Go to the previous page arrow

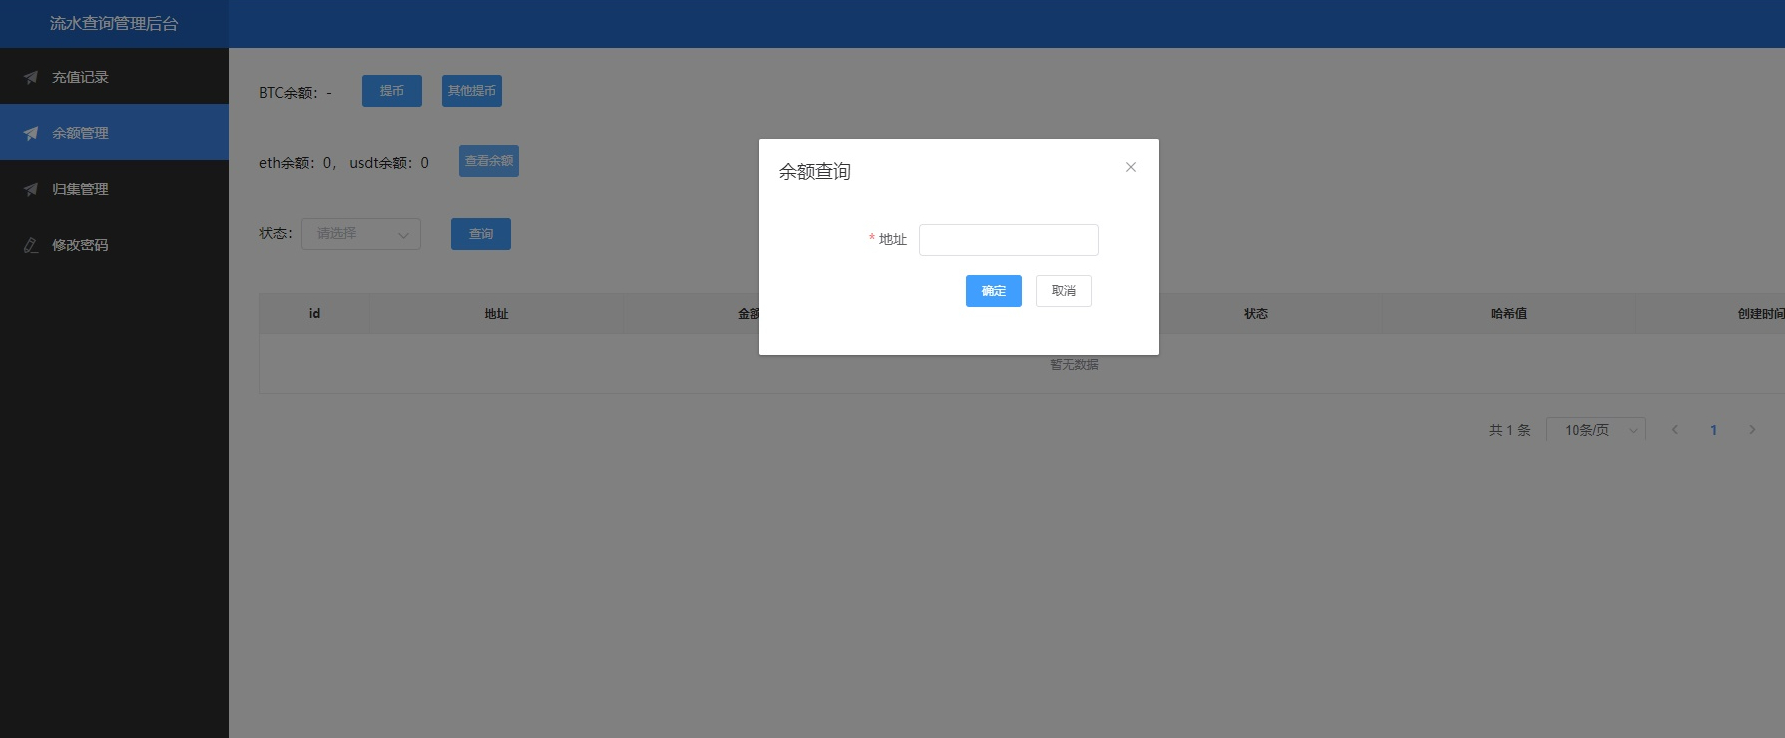coord(1675,430)
